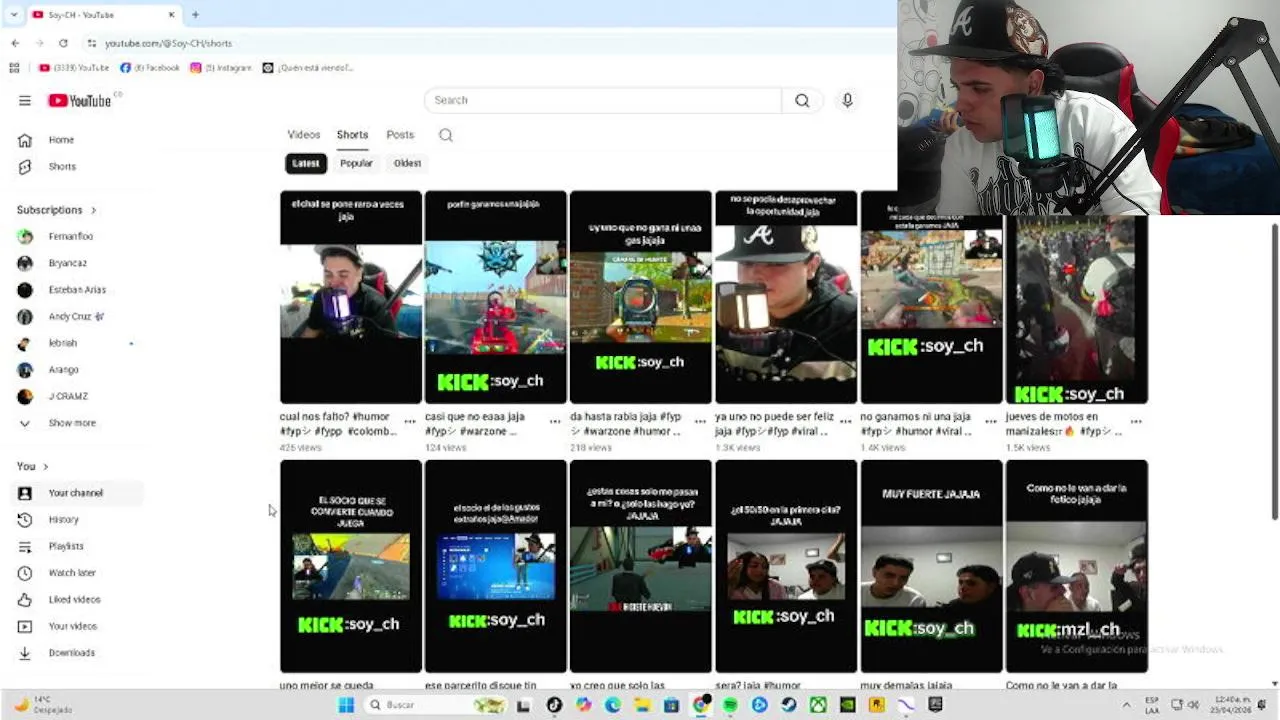Open Windows Start menu

[x=346, y=705]
